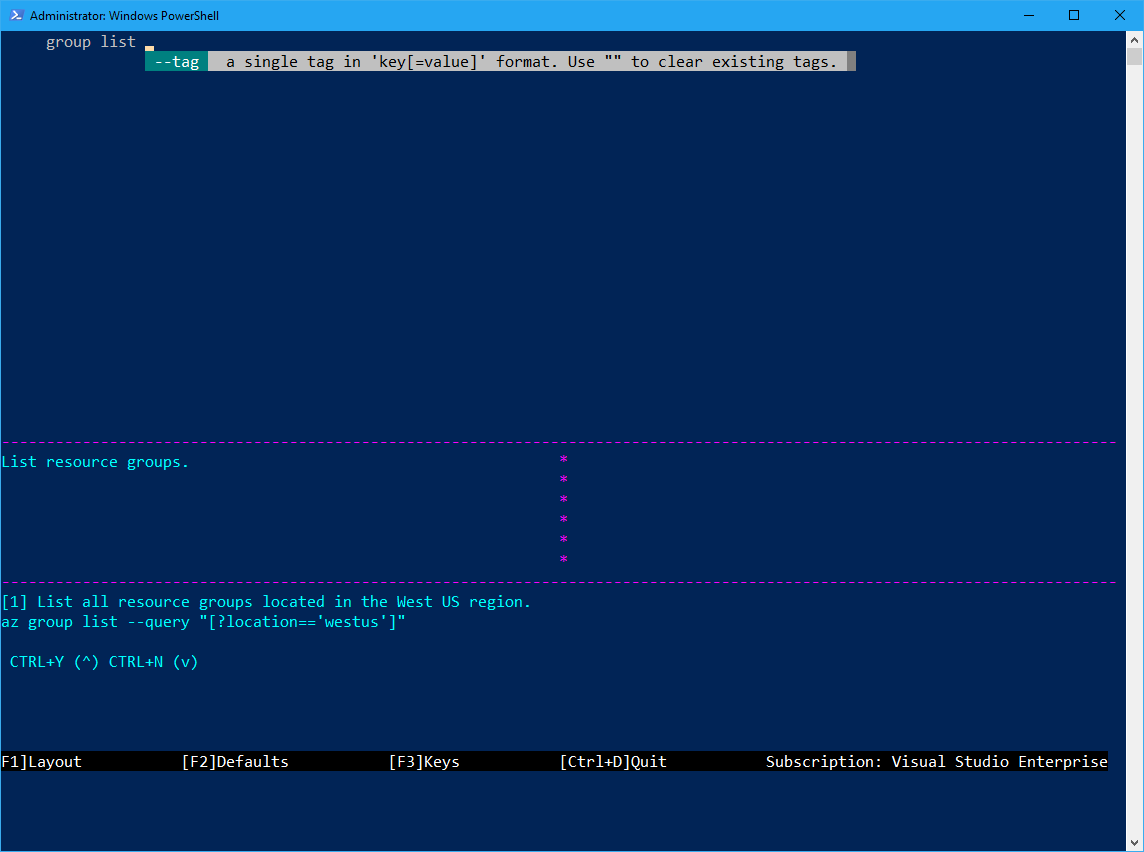The image size is (1144, 852).
Task: Click the scroll down arrow of the scrollbar
Action: point(1135,843)
